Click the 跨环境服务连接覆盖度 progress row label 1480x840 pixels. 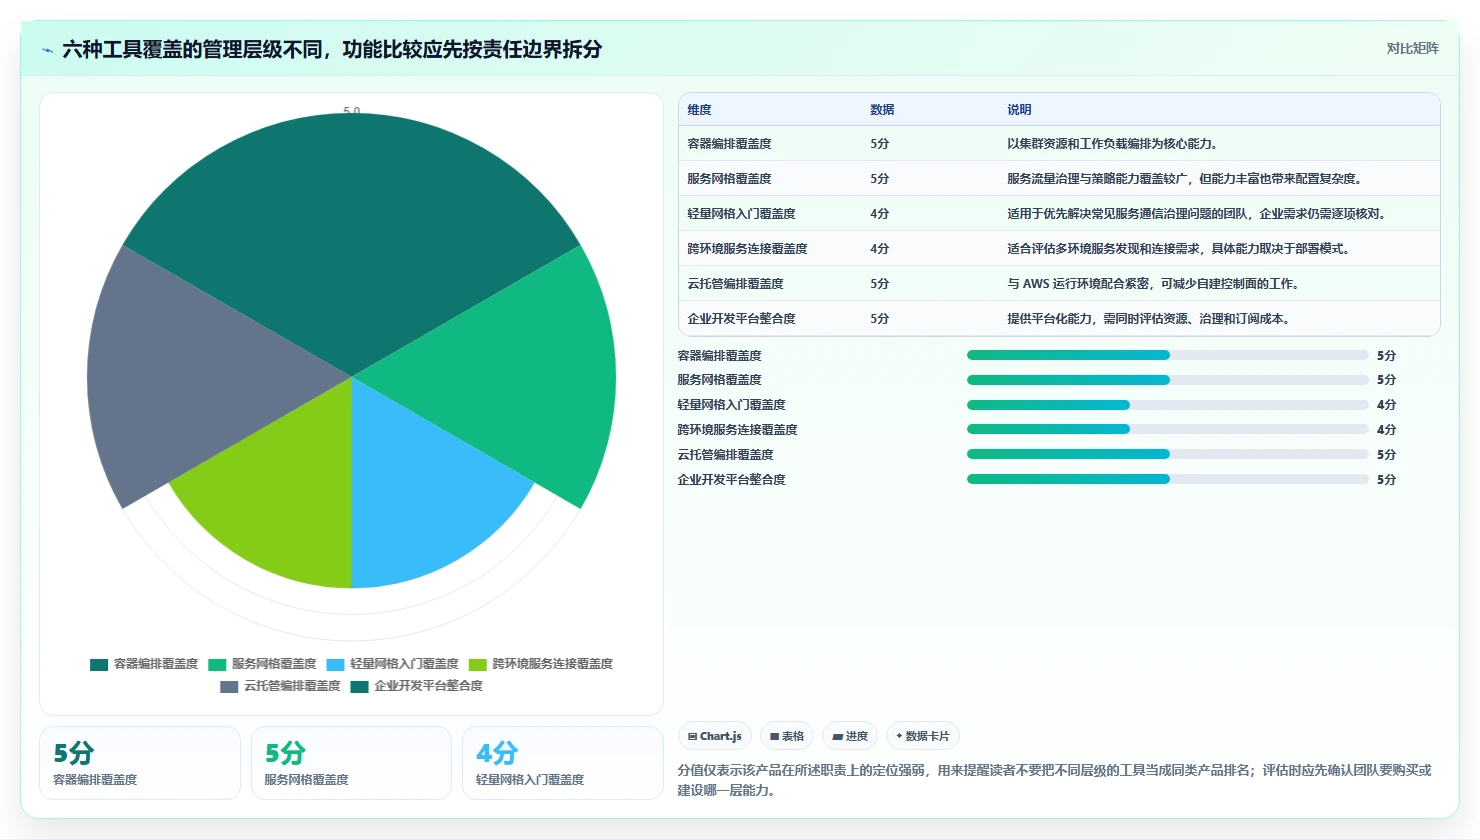pyautogui.click(x=737, y=430)
